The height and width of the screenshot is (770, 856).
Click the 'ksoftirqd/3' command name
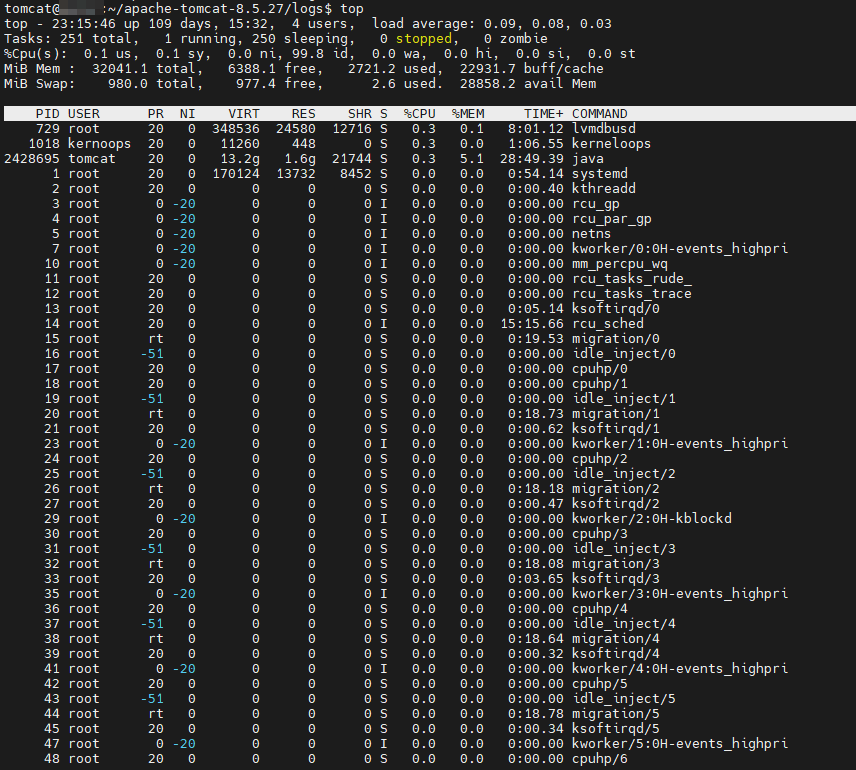pos(616,579)
